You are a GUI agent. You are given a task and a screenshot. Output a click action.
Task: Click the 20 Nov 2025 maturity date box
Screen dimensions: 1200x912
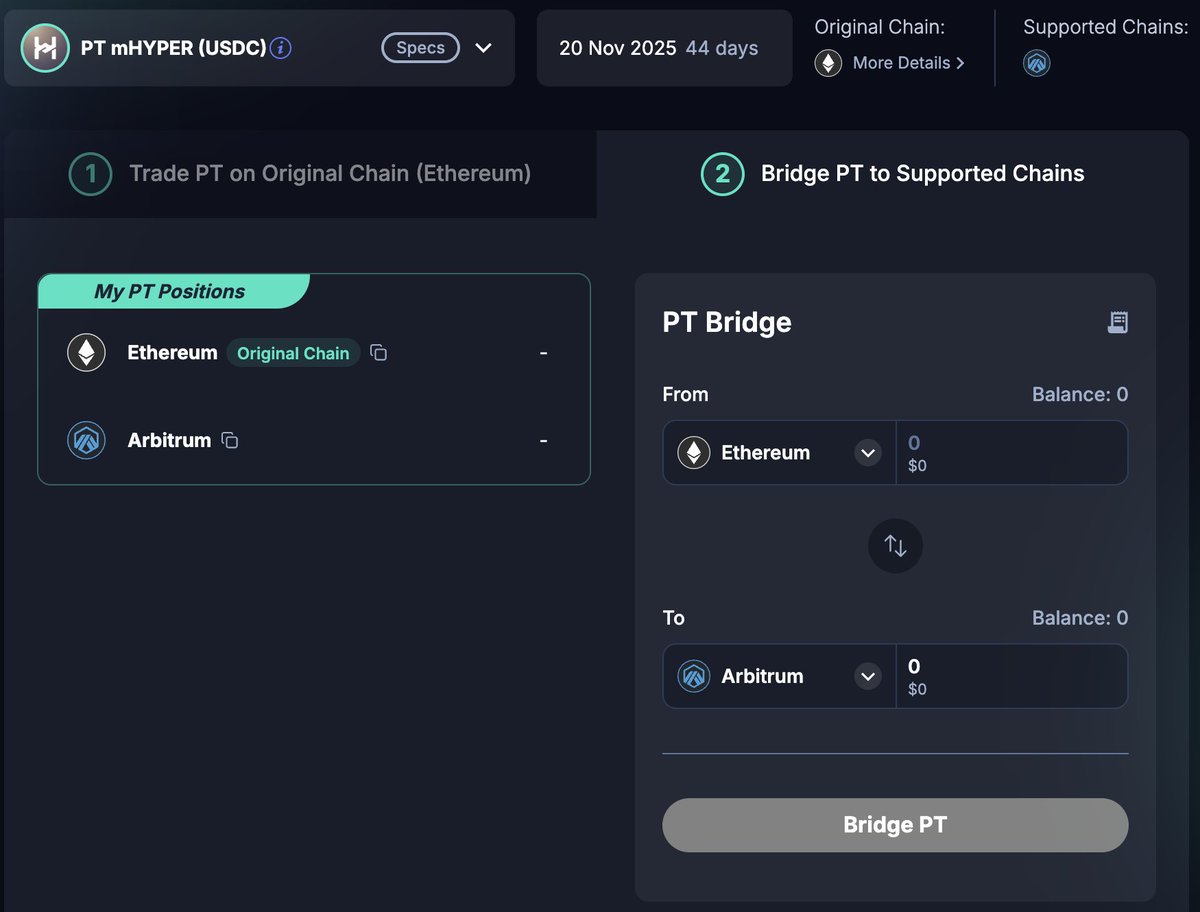(x=664, y=48)
